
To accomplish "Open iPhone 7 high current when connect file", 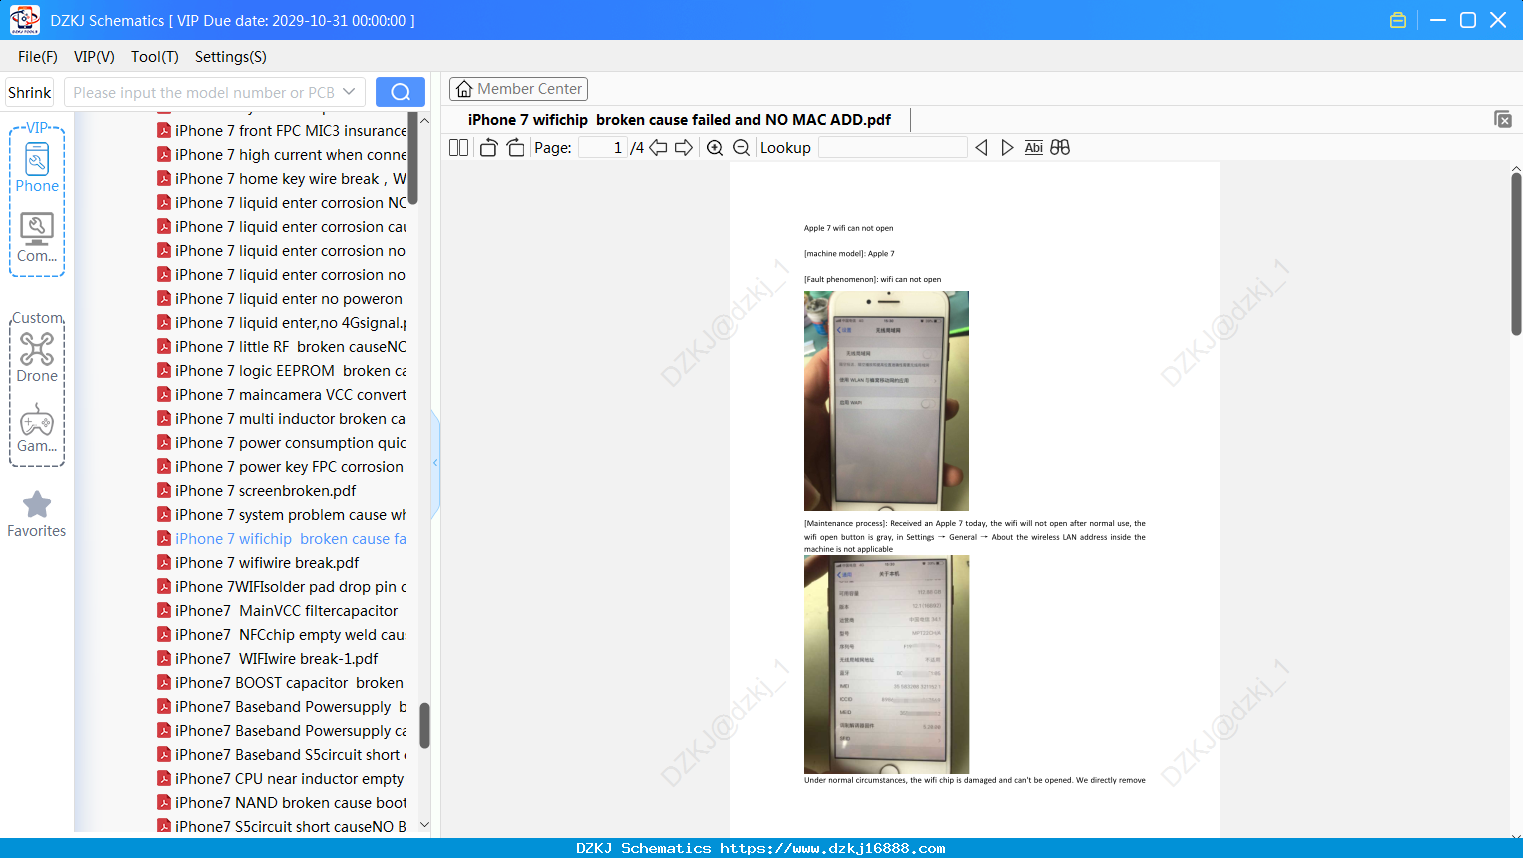I will point(282,155).
